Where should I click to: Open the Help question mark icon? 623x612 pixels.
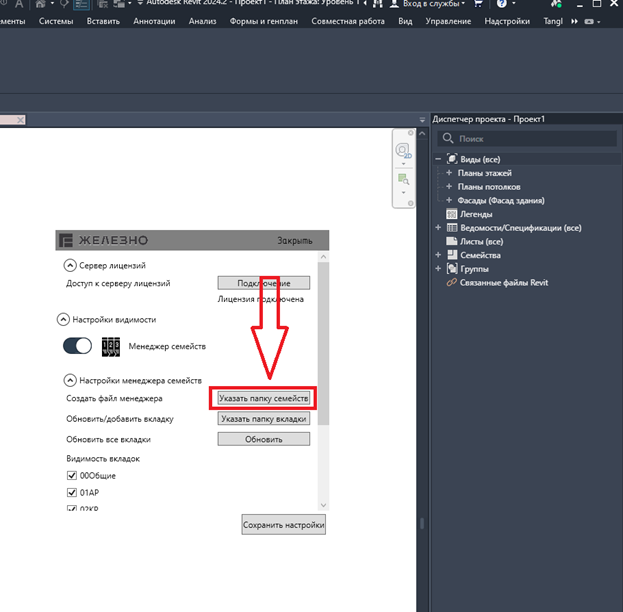[502, 4]
